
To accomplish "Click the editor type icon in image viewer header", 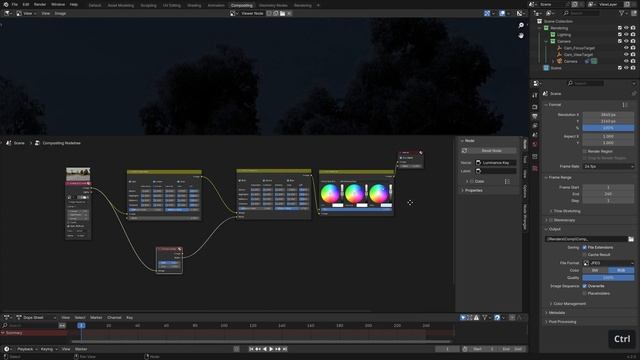I will pyautogui.click(x=7, y=13).
